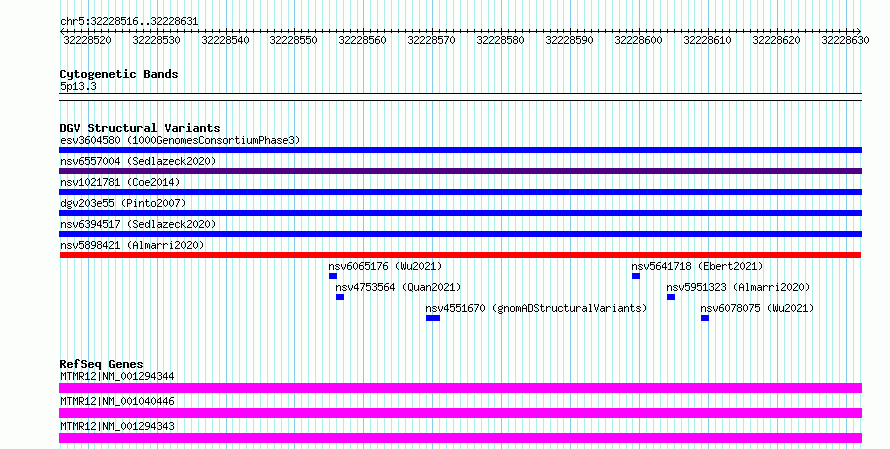The height and width of the screenshot is (449, 890).
Task: Click ruler position 32228520
Action: tap(87, 40)
